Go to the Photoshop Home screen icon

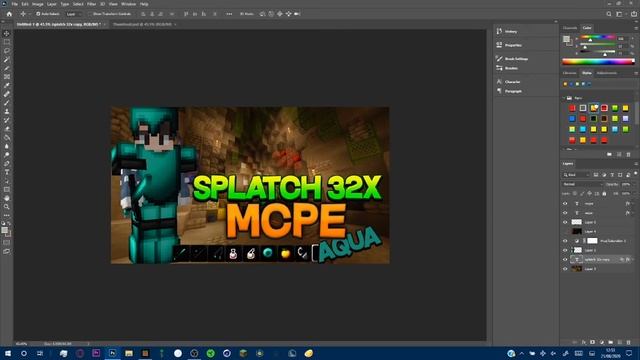click(9, 14)
